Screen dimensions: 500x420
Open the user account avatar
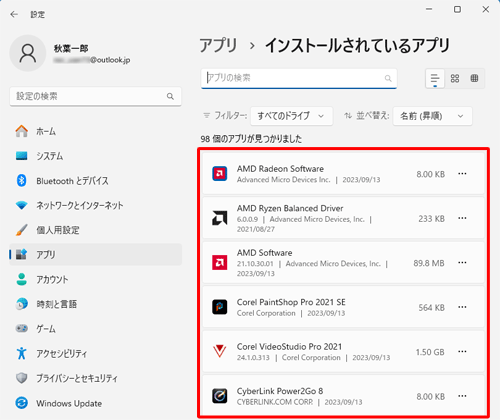click(x=28, y=53)
